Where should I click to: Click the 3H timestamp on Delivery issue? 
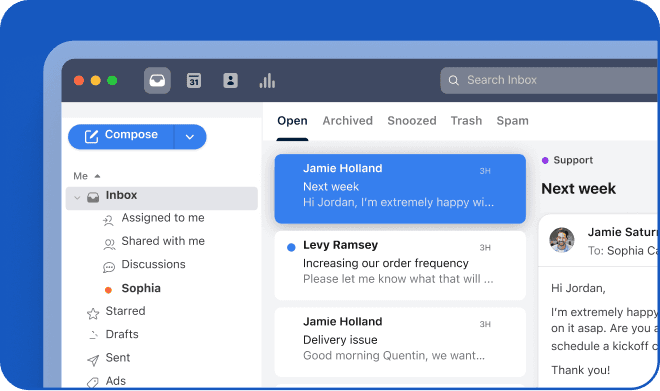point(485,324)
